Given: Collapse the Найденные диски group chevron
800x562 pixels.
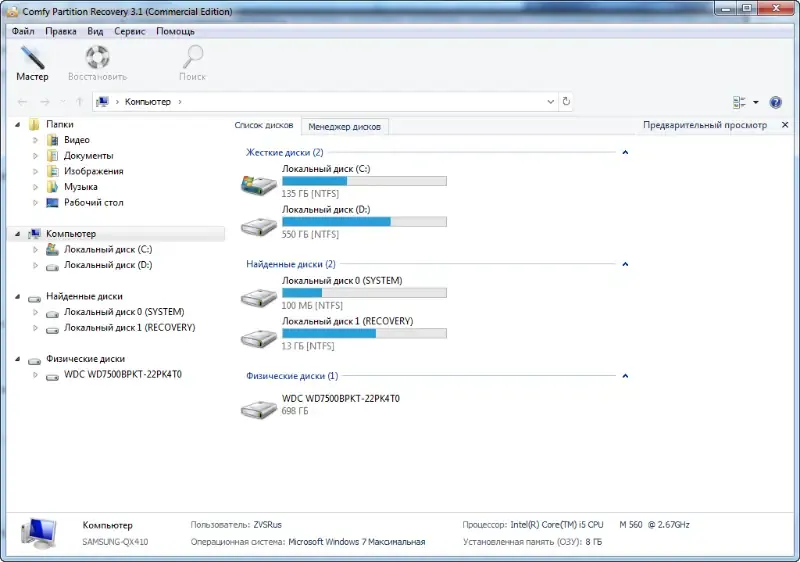Looking at the screenshot, I should [625, 264].
